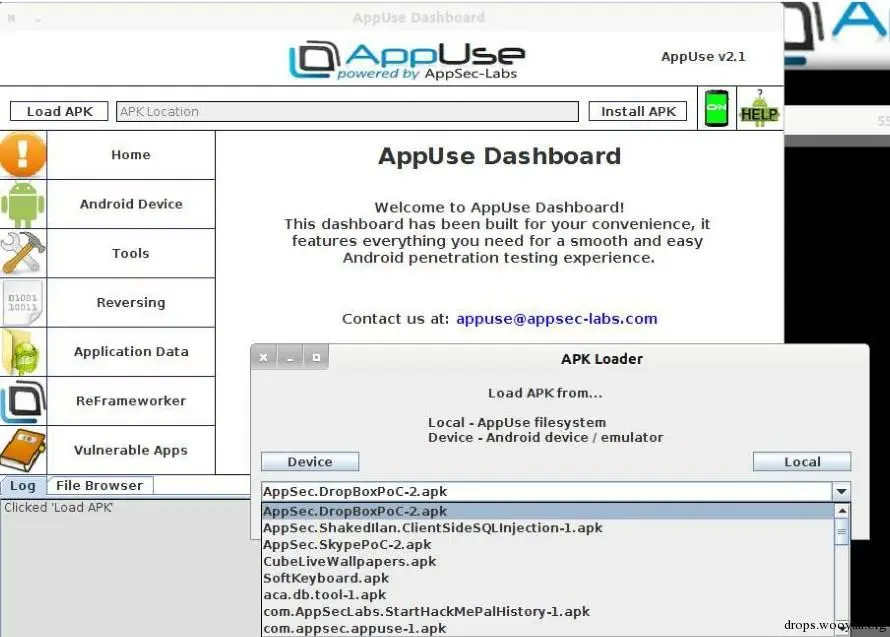
Task: Select SoftKeyboard.apk
Action: 548,579
